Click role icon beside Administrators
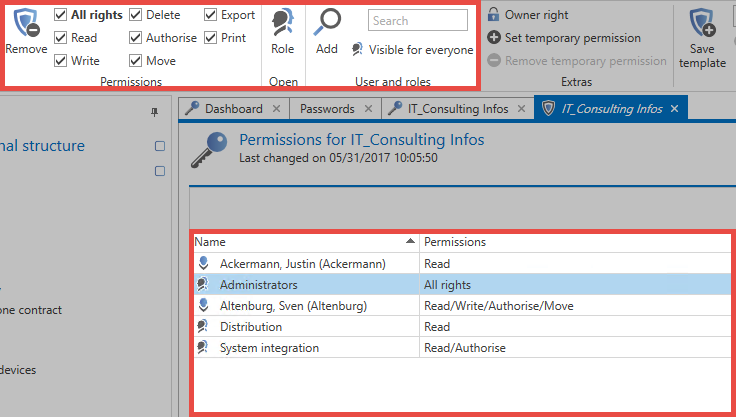The height and width of the screenshot is (417, 736). click(202, 284)
